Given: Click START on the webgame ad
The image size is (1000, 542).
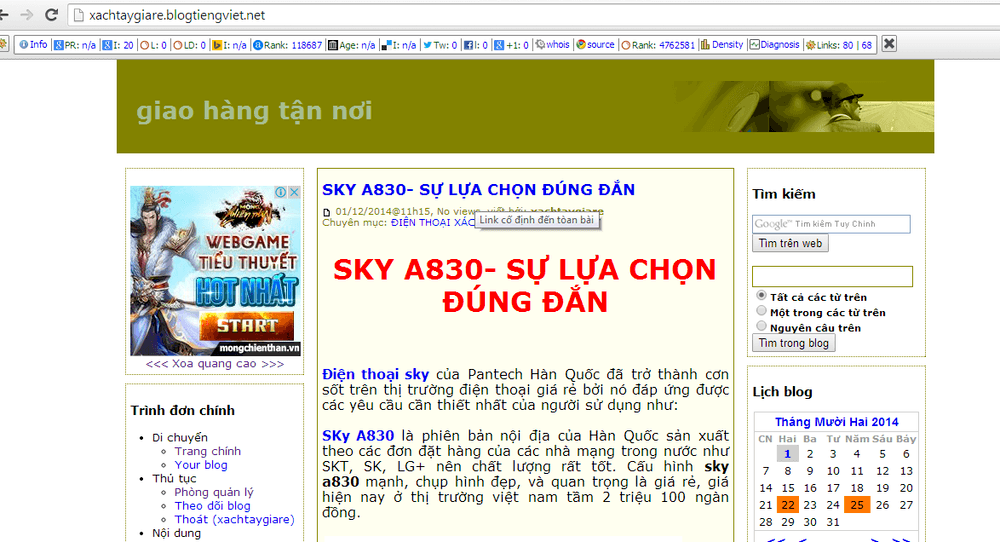Looking at the screenshot, I should (247, 326).
